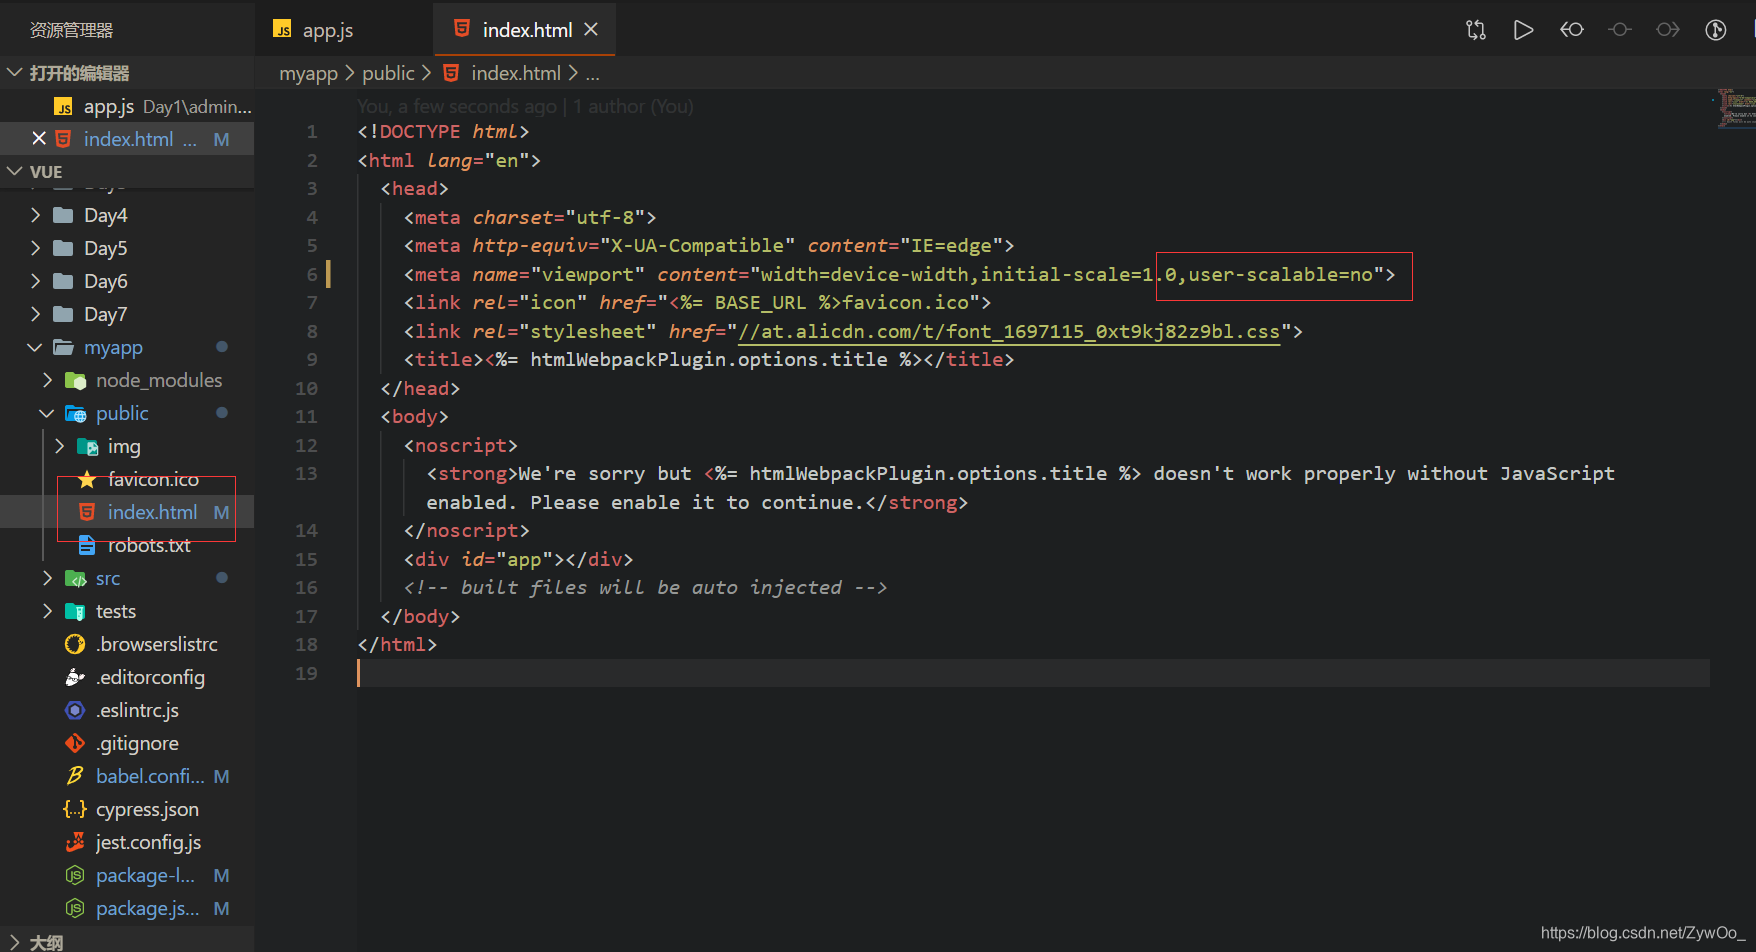
Task: Expand the tests folder
Action: [47, 611]
